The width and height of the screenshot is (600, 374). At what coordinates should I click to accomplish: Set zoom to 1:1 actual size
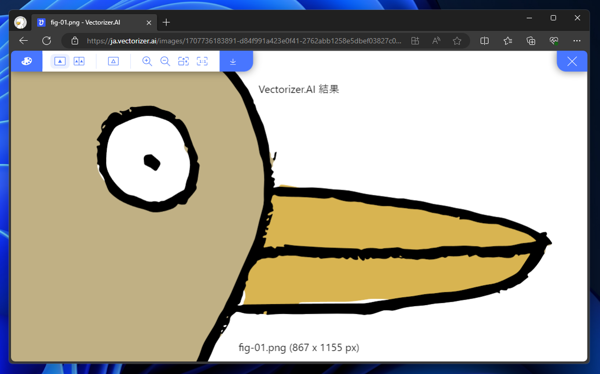coord(202,61)
